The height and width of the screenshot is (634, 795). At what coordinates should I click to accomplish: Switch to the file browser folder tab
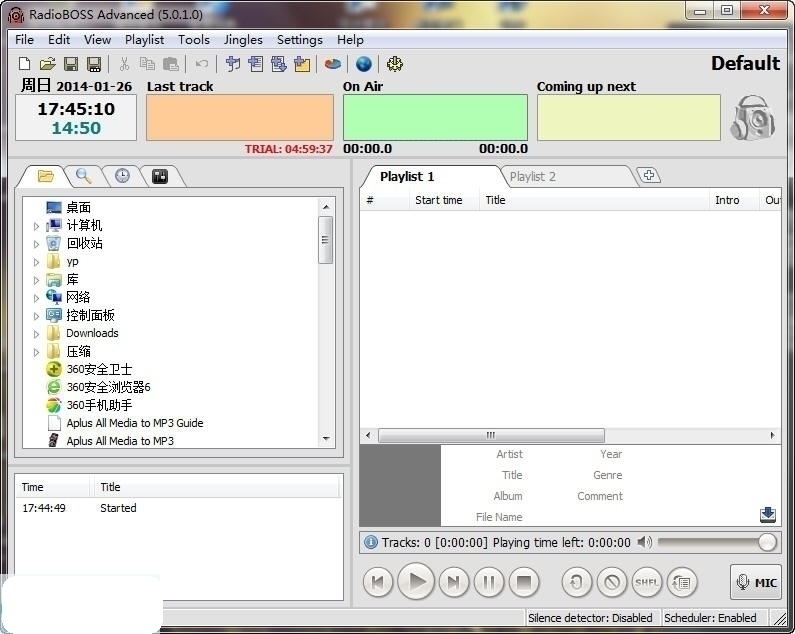click(46, 176)
